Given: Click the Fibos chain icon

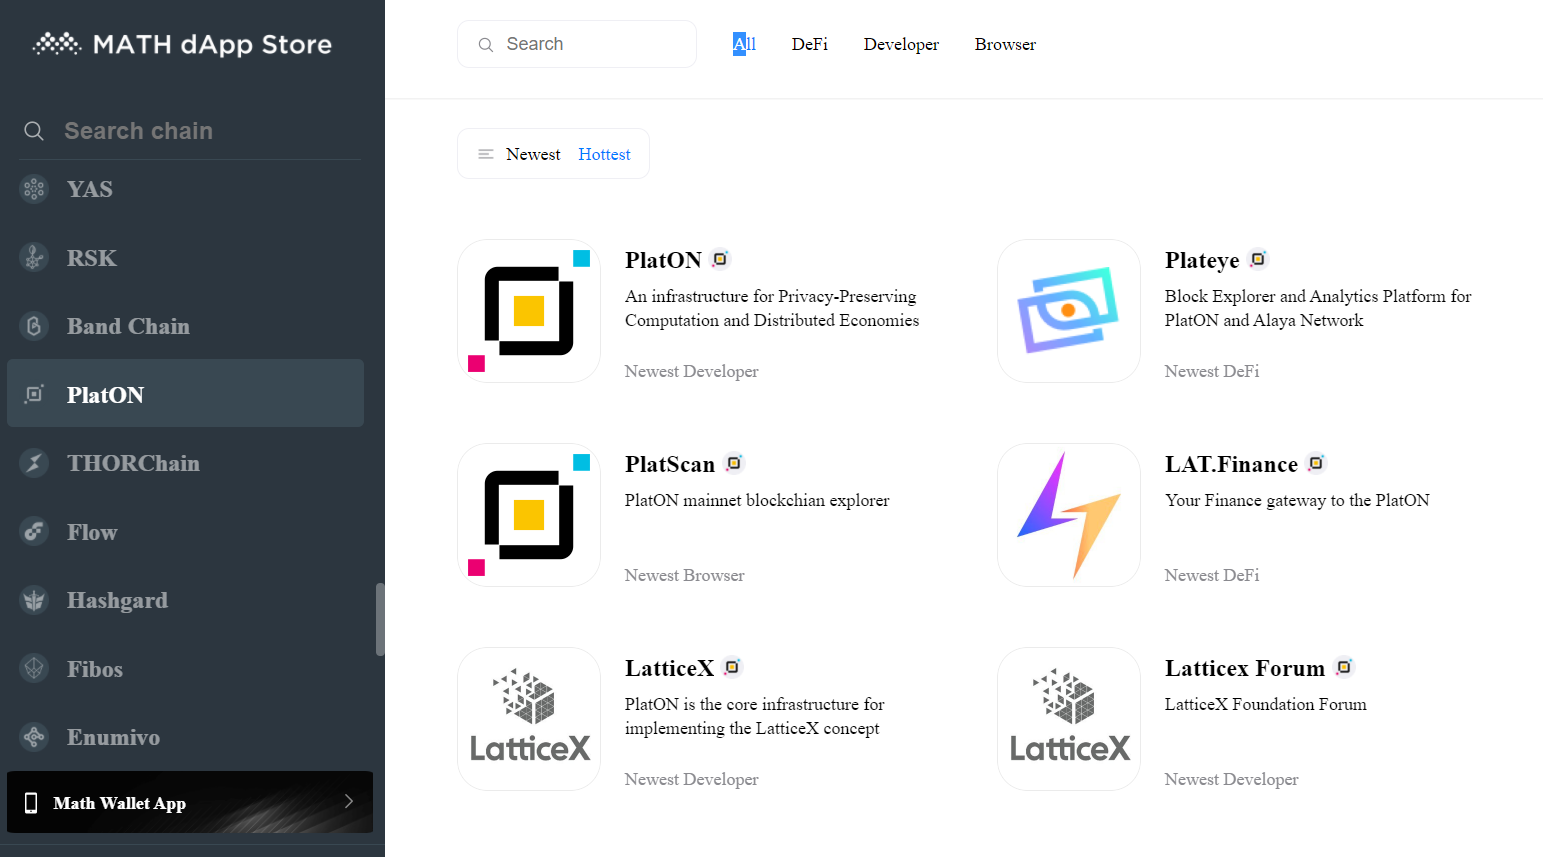Looking at the screenshot, I should [x=34, y=668].
